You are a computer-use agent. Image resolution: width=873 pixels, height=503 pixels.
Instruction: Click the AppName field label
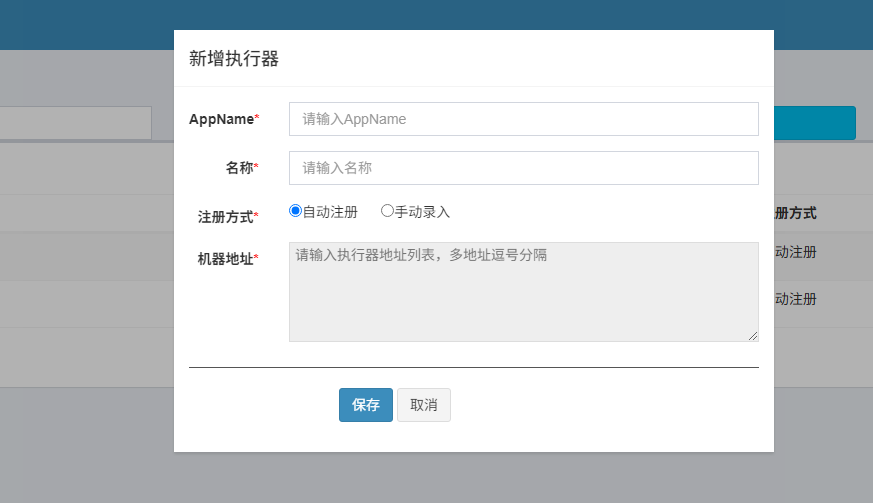224,119
